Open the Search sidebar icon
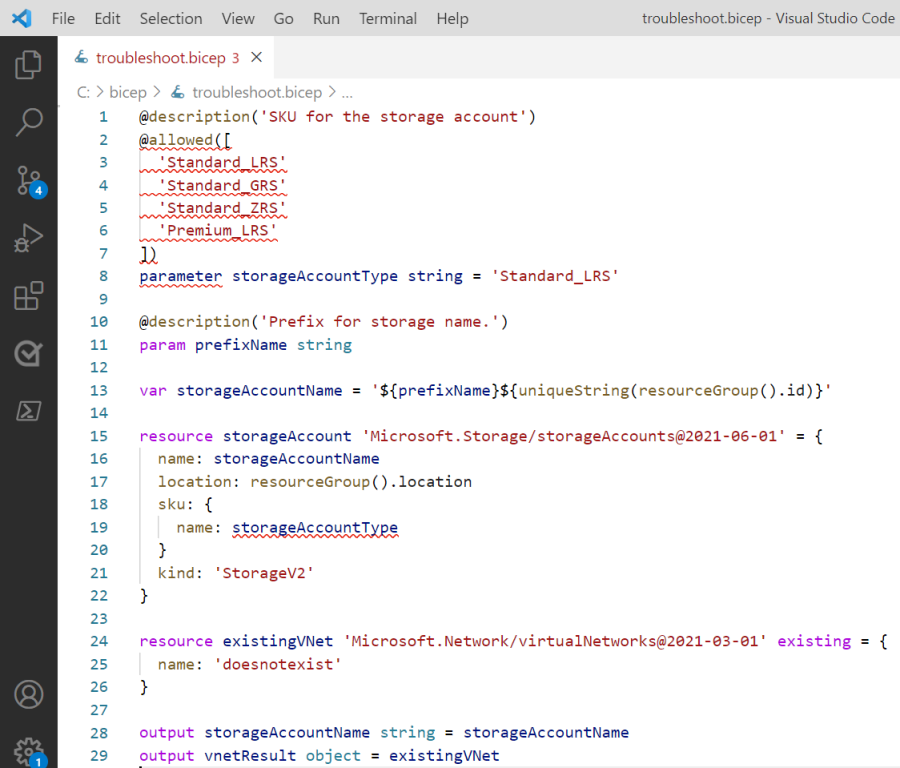The width and height of the screenshot is (900, 768). click(x=30, y=121)
